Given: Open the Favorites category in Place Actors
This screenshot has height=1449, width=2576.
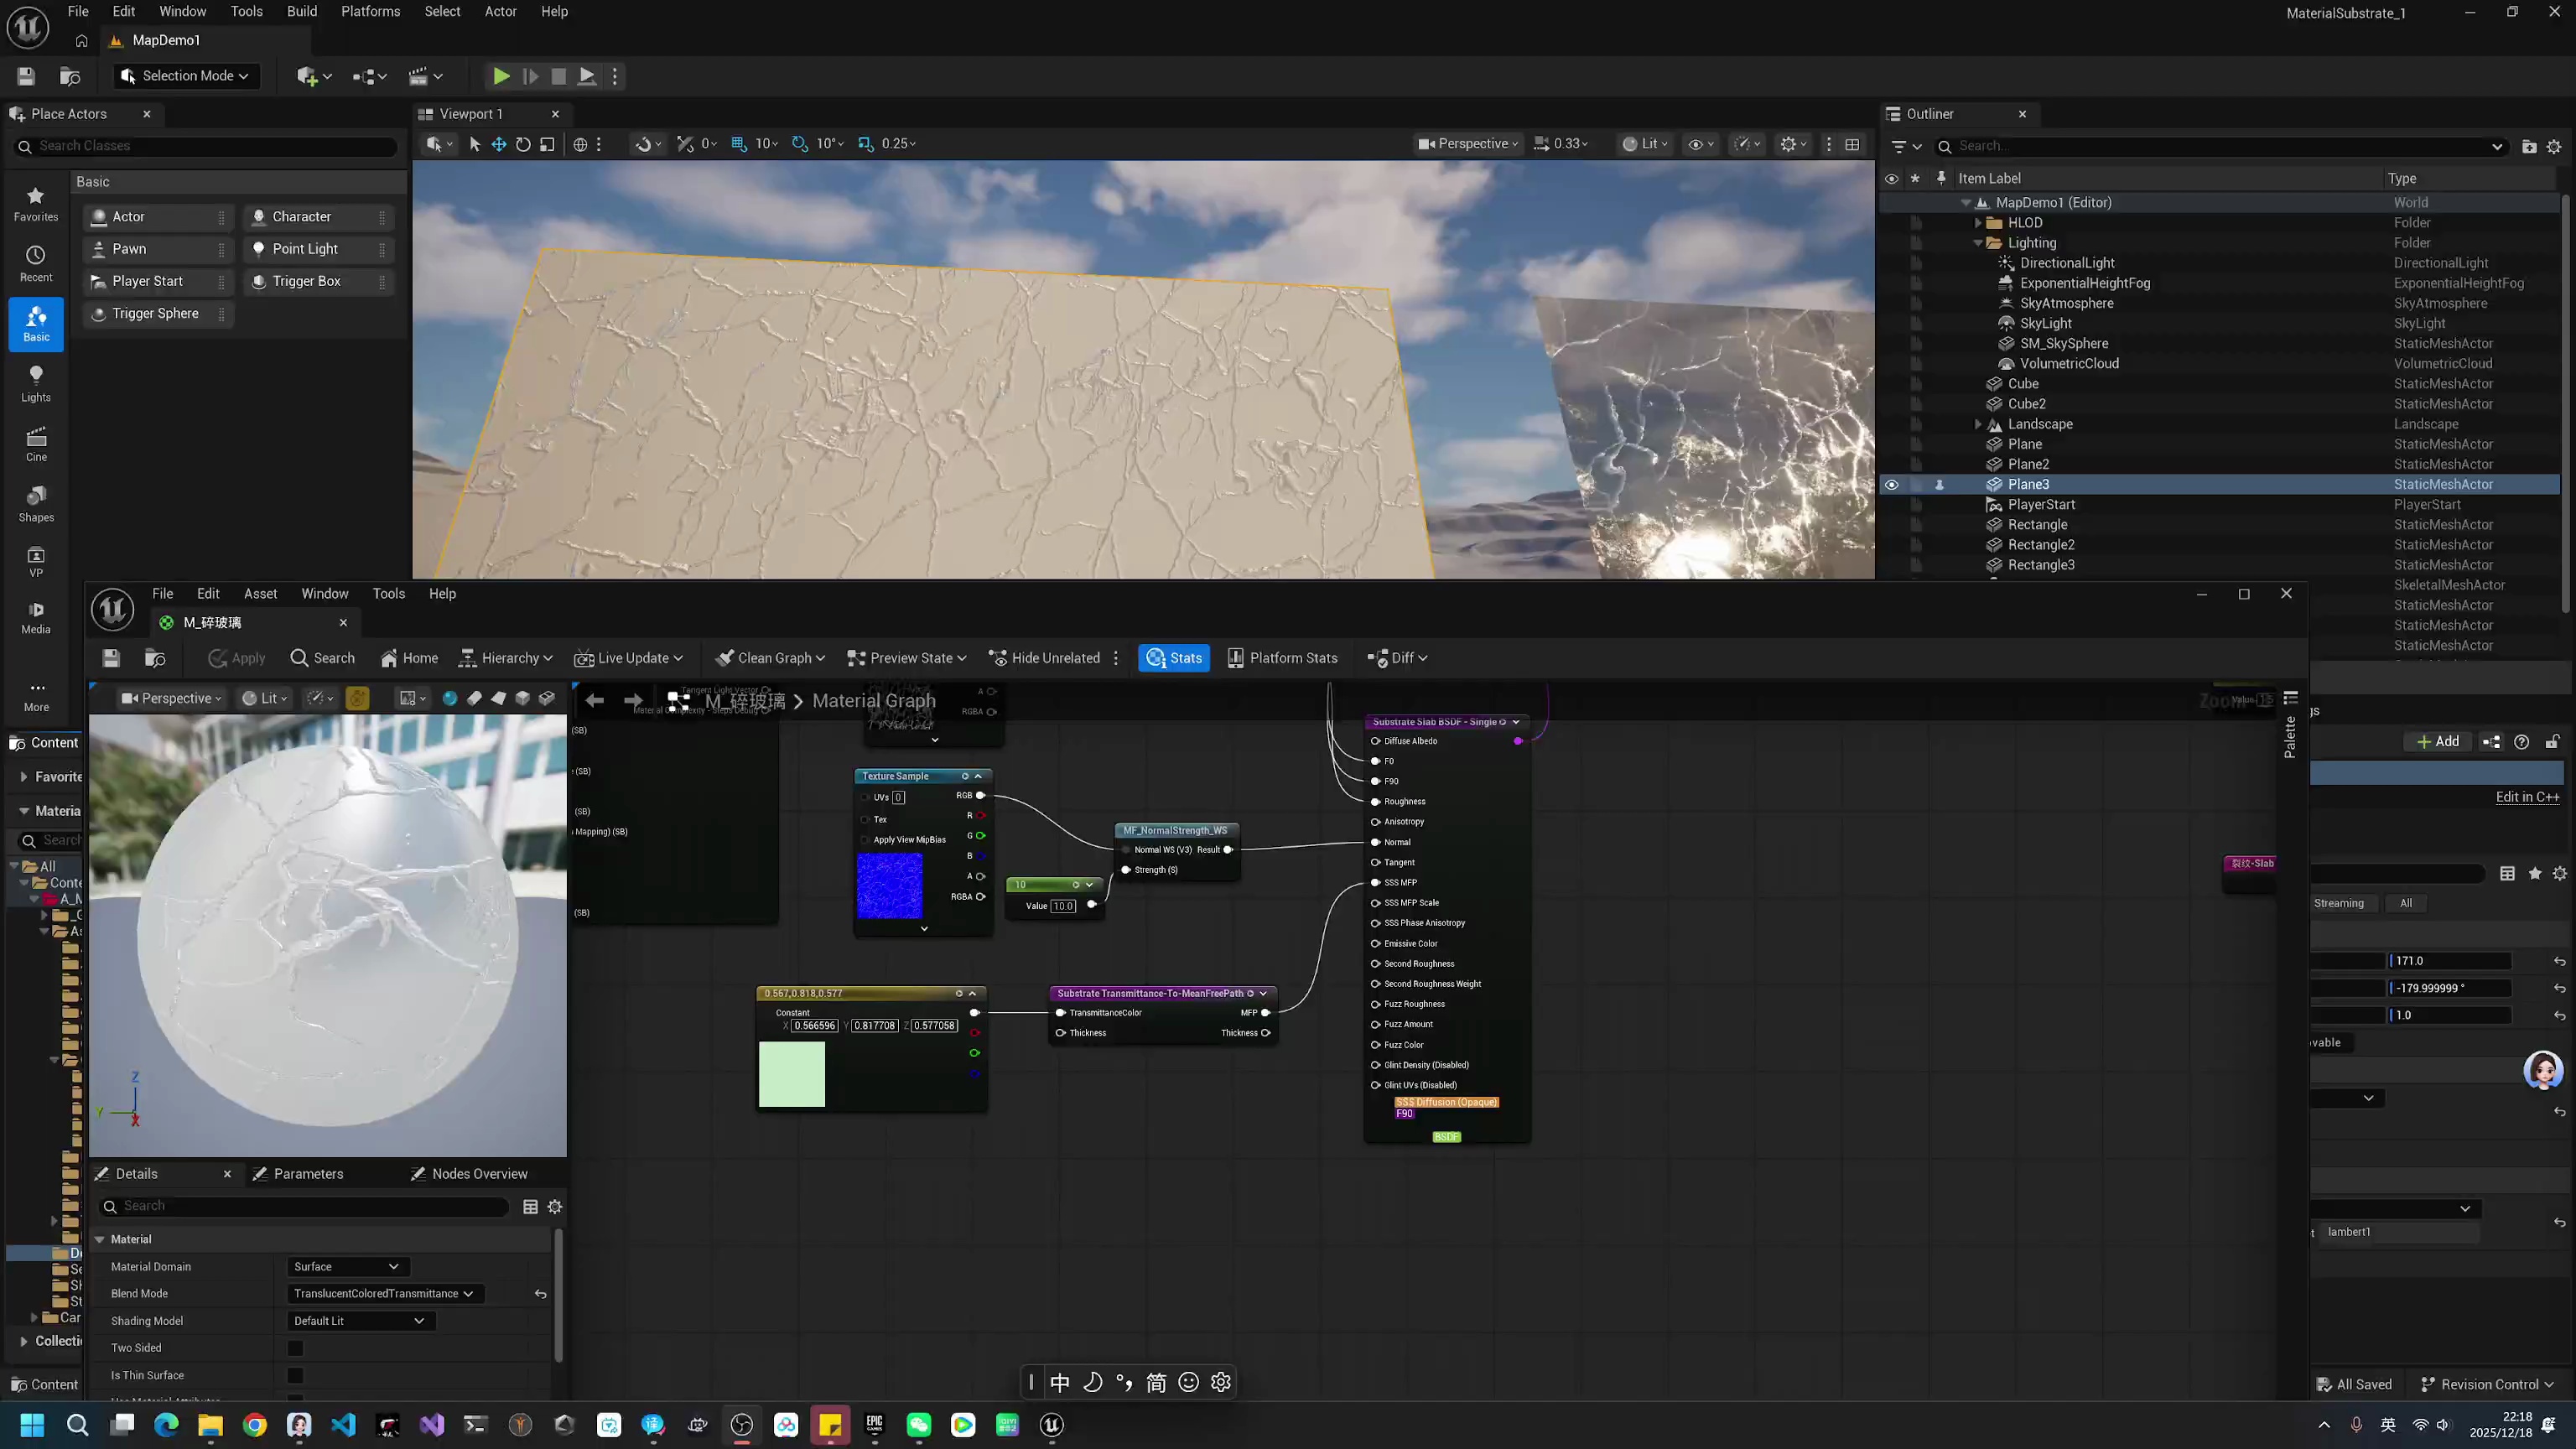Looking at the screenshot, I should (x=36, y=204).
